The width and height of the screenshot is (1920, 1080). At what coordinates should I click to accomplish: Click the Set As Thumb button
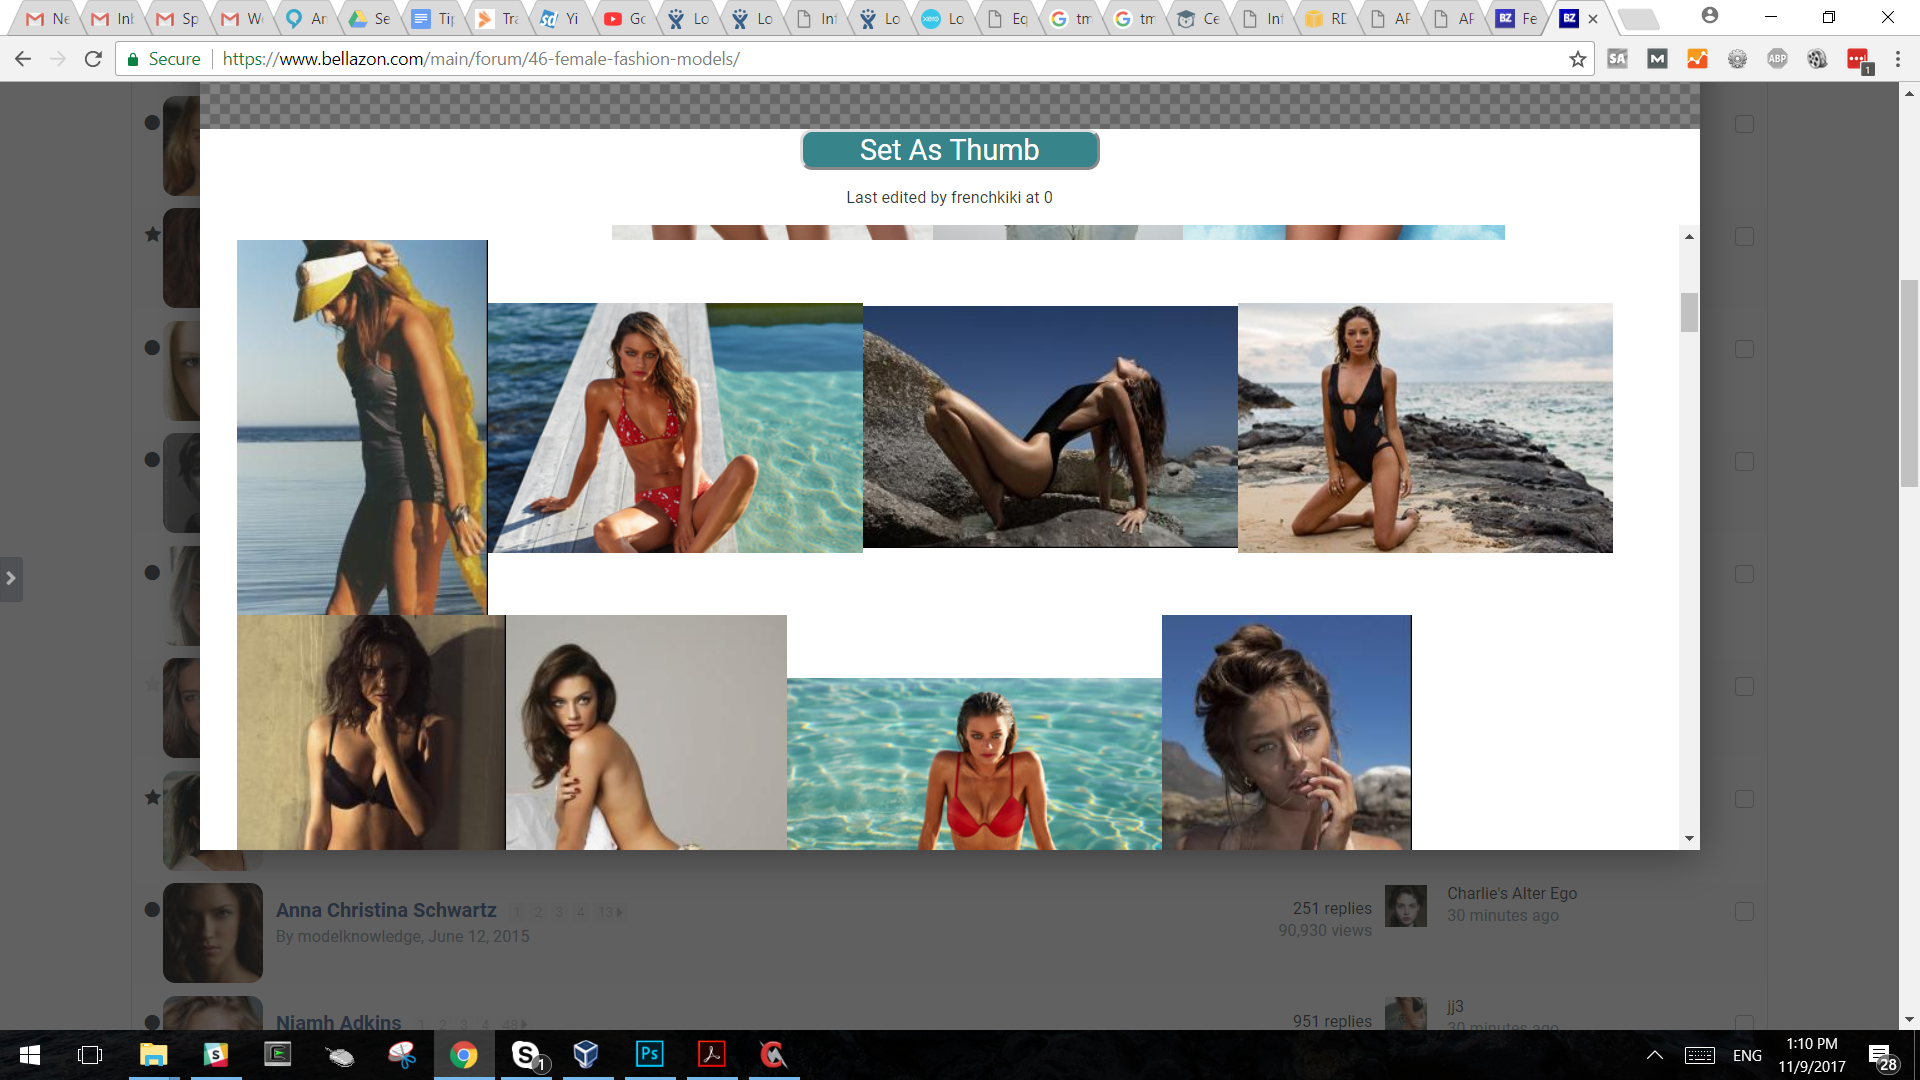coord(949,150)
